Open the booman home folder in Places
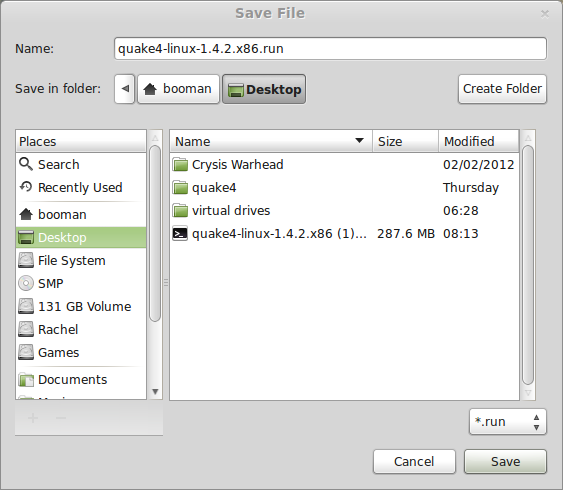This screenshot has width=563, height=490. 81,214
